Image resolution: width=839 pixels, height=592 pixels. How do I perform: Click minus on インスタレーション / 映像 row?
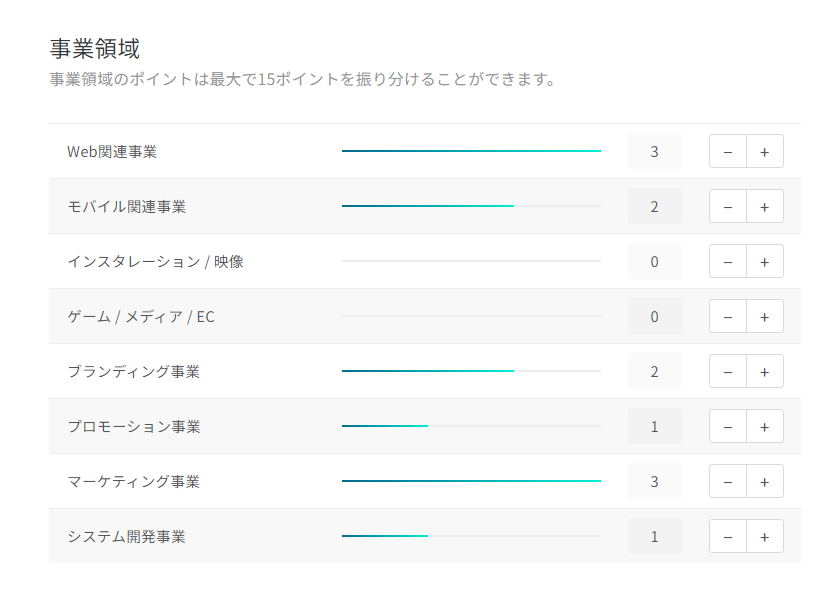pos(727,261)
